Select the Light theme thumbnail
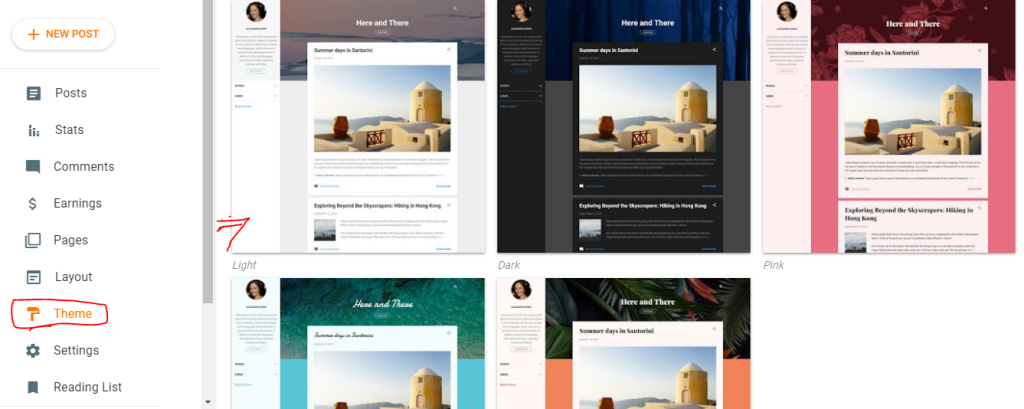The width and height of the screenshot is (1024, 409). pos(358,126)
